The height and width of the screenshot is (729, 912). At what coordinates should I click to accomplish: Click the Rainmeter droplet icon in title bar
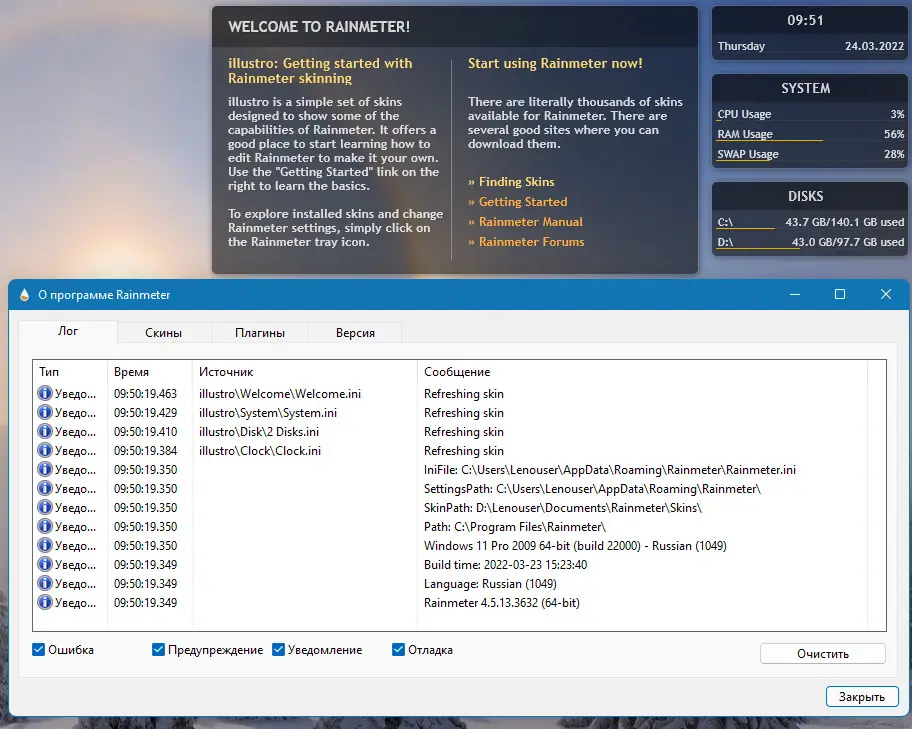coord(24,295)
